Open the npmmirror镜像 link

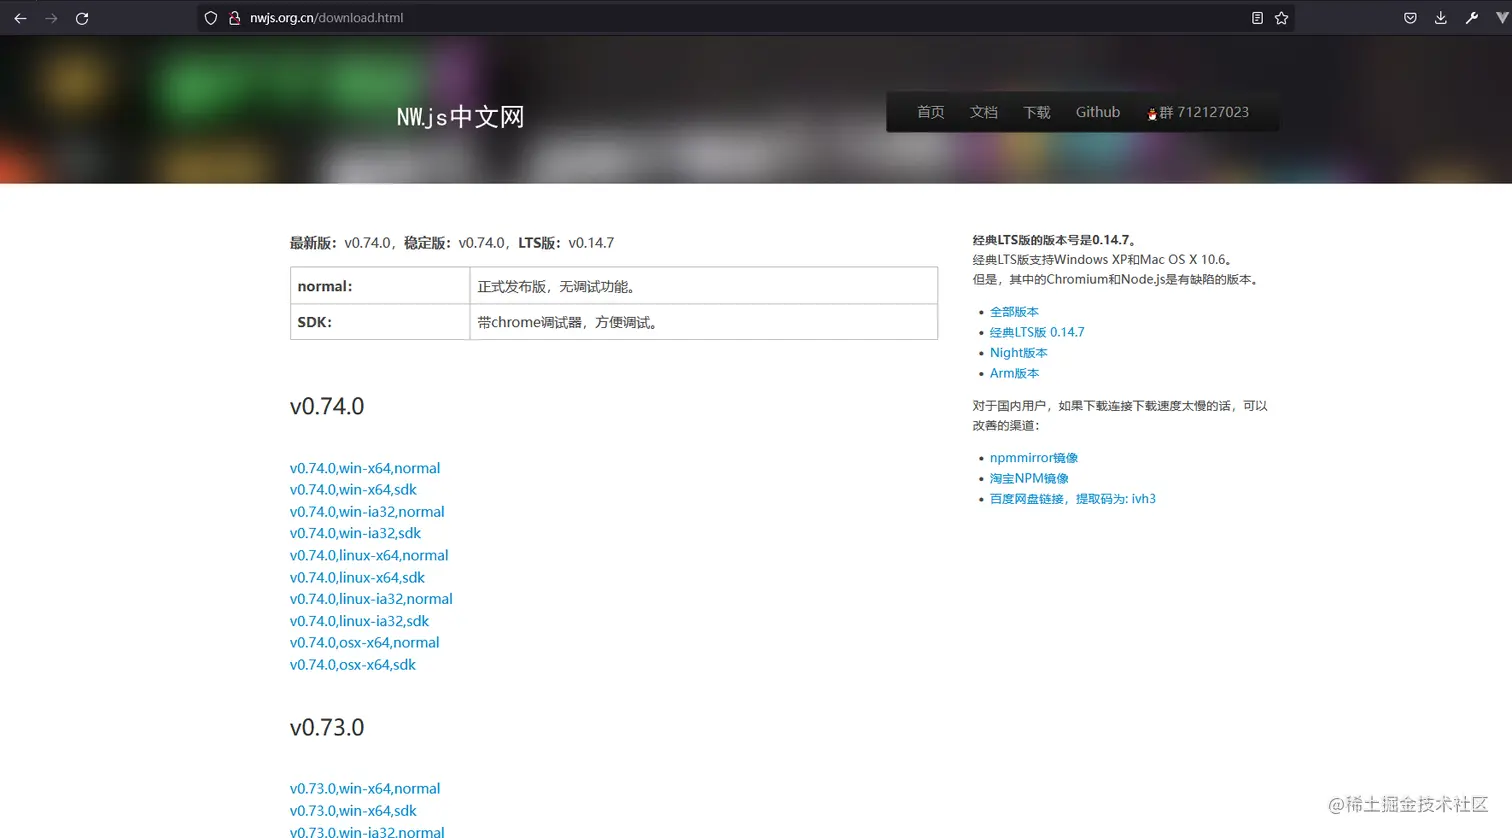tap(1034, 457)
